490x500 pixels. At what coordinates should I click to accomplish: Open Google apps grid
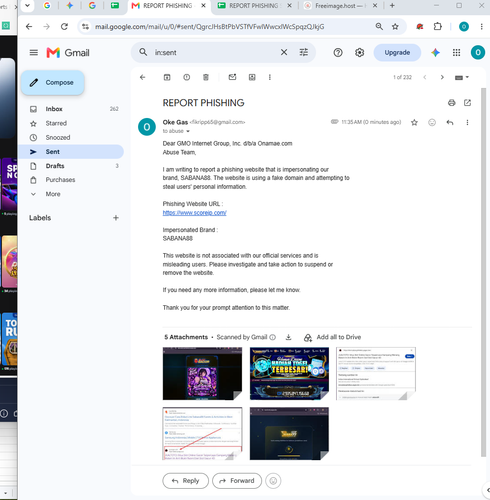[456, 52]
